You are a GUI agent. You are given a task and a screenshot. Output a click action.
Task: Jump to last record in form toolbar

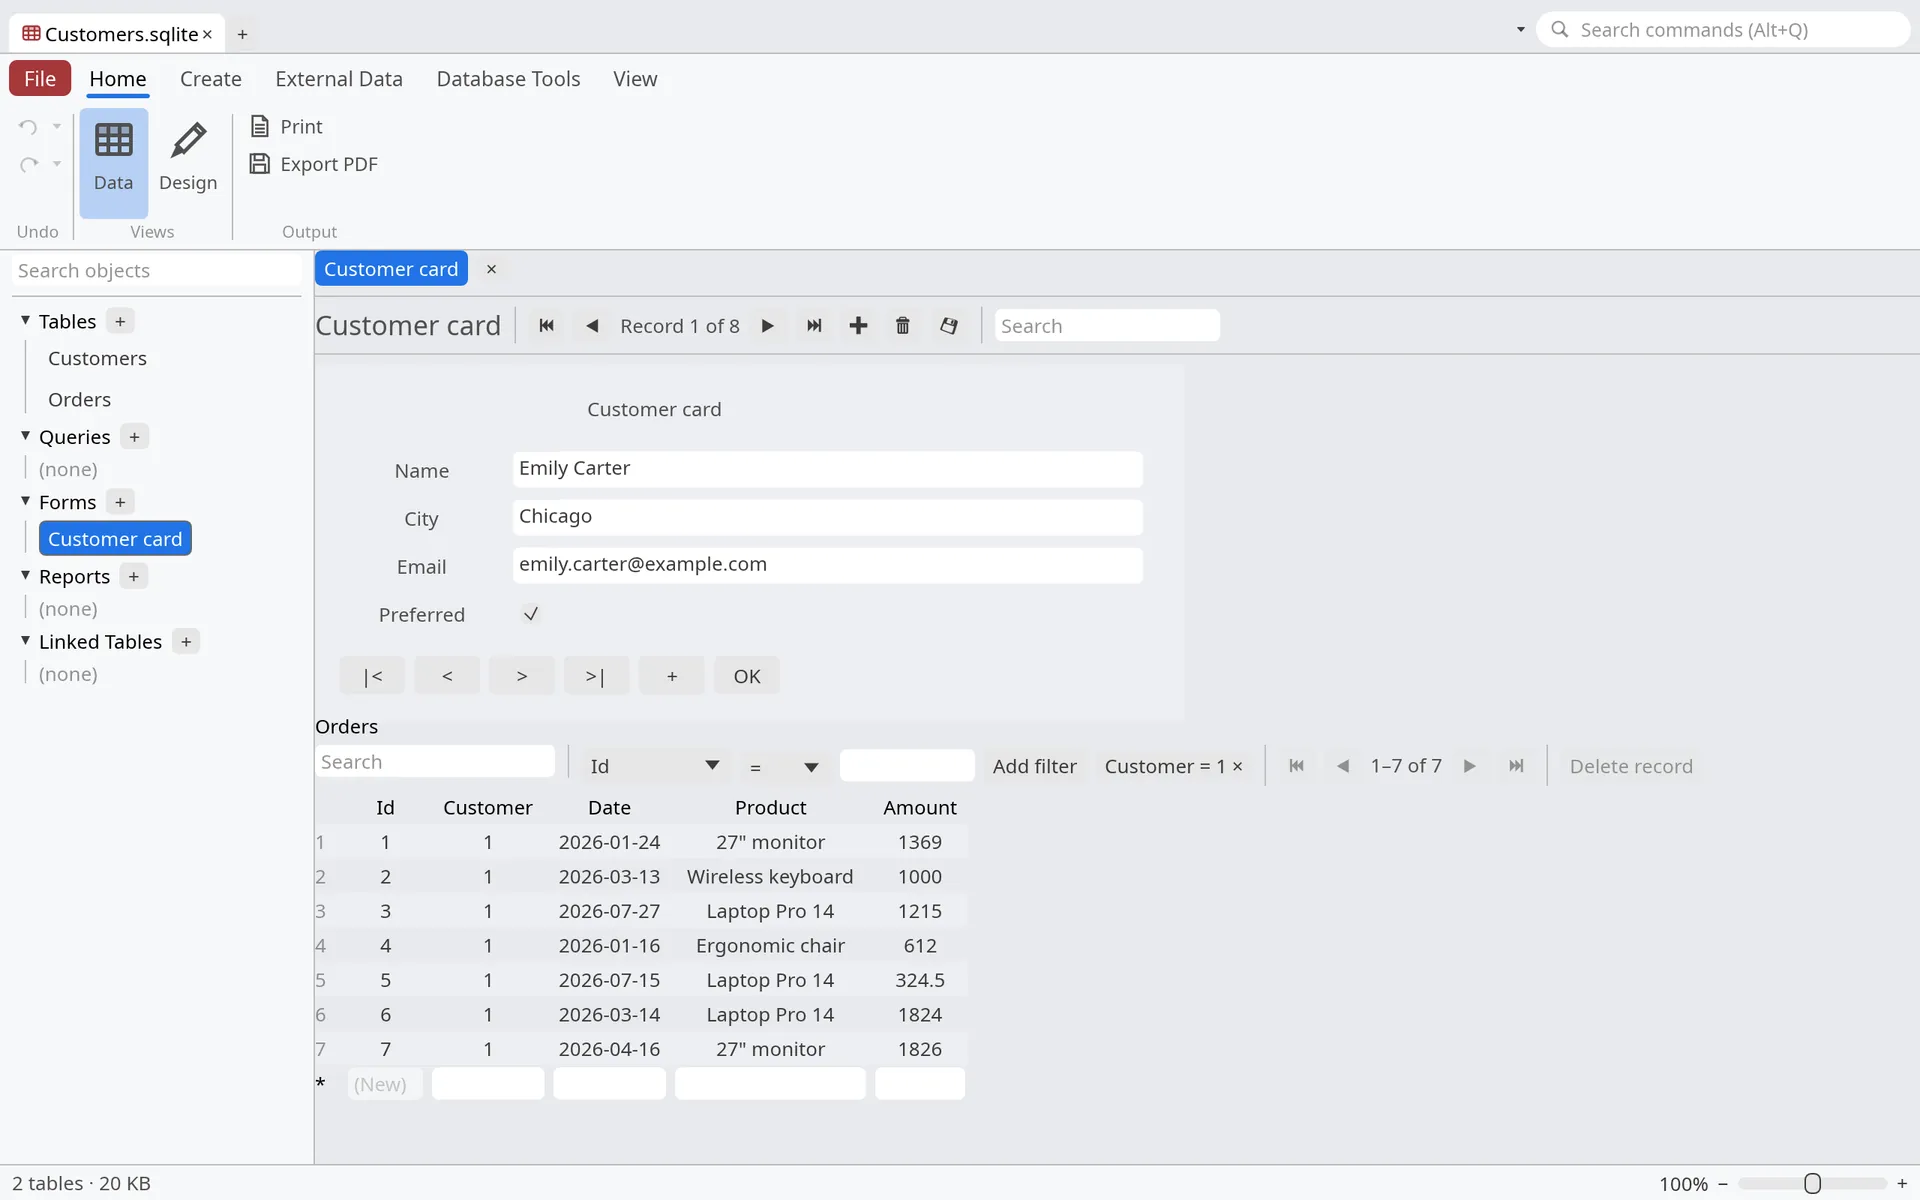[x=814, y=326]
